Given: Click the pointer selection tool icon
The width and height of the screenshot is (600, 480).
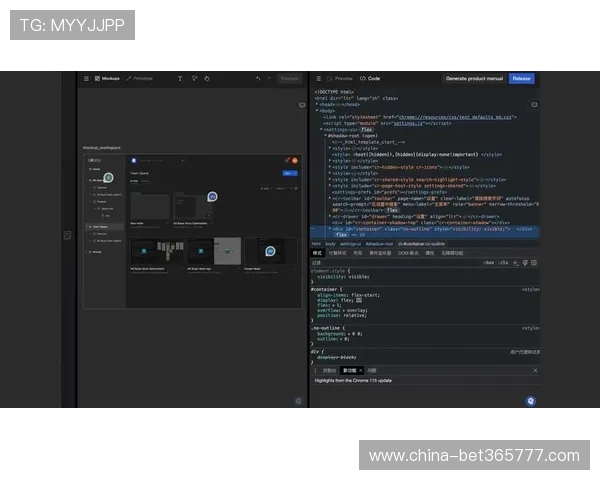Looking at the screenshot, I should pos(194,78).
